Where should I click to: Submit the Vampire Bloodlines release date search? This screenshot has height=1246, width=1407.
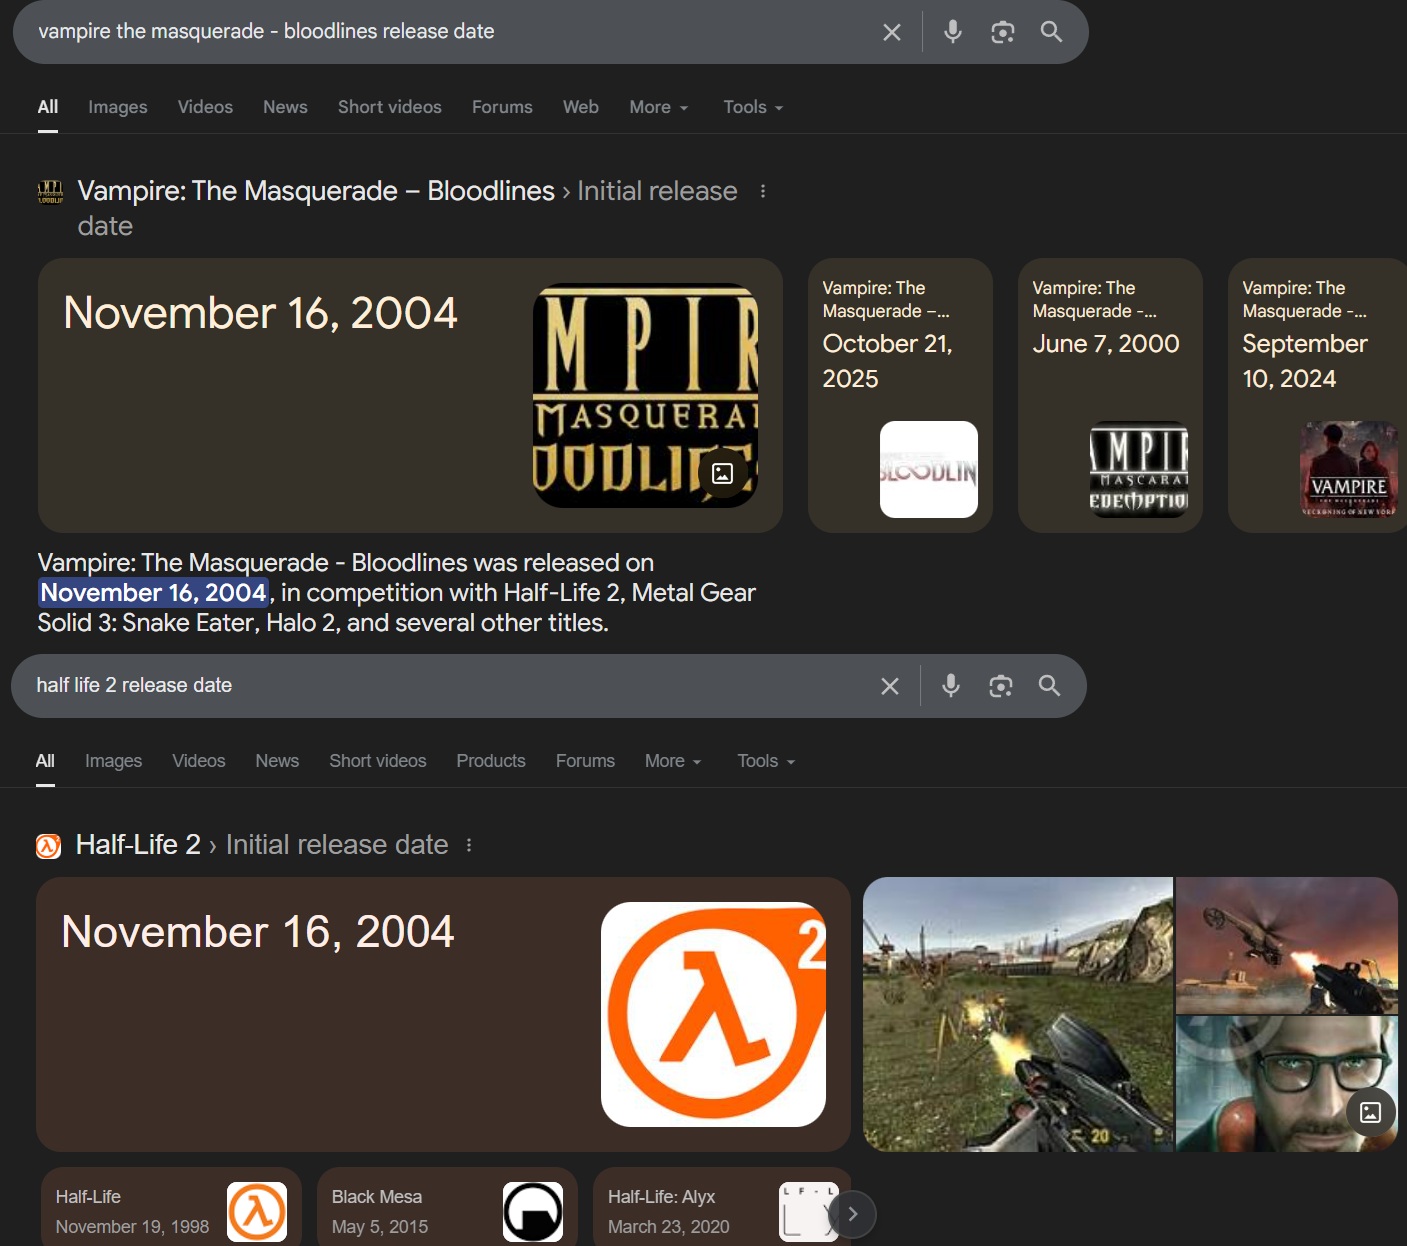click(1051, 32)
